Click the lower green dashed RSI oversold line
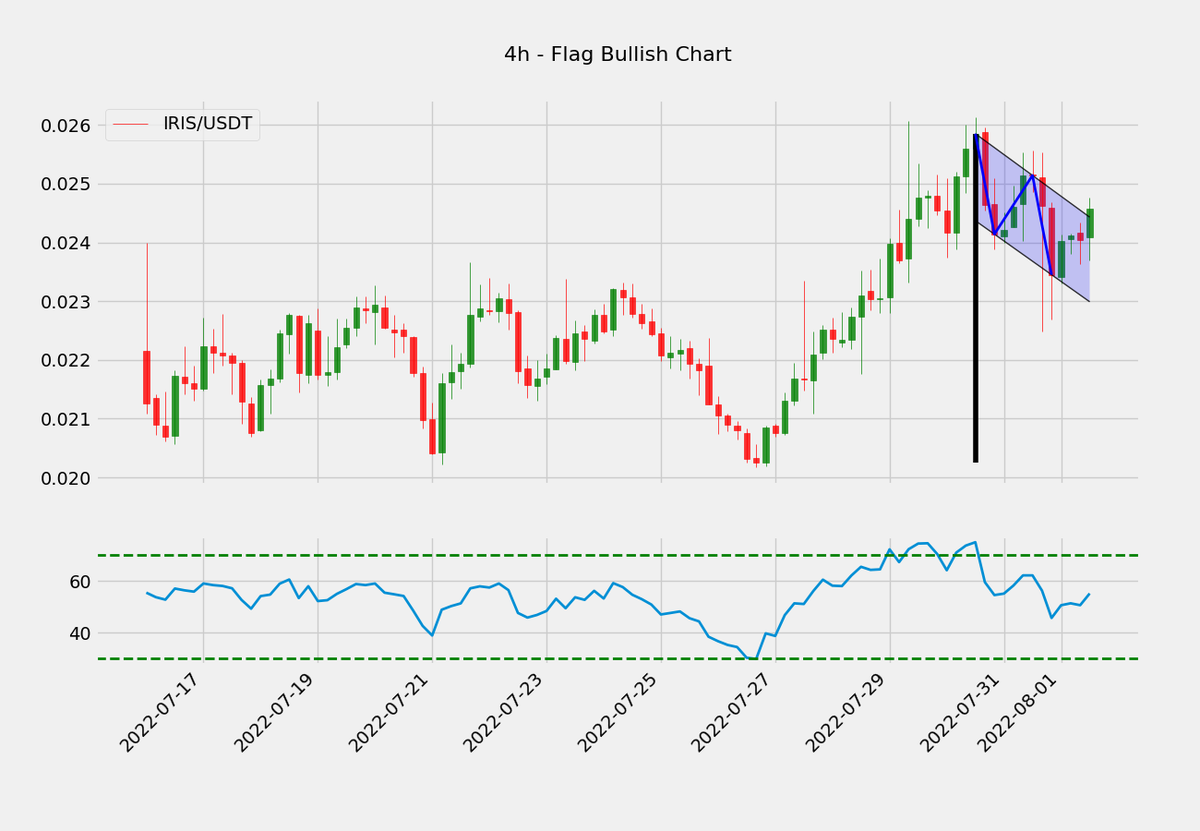1200x831 pixels. click(618, 658)
